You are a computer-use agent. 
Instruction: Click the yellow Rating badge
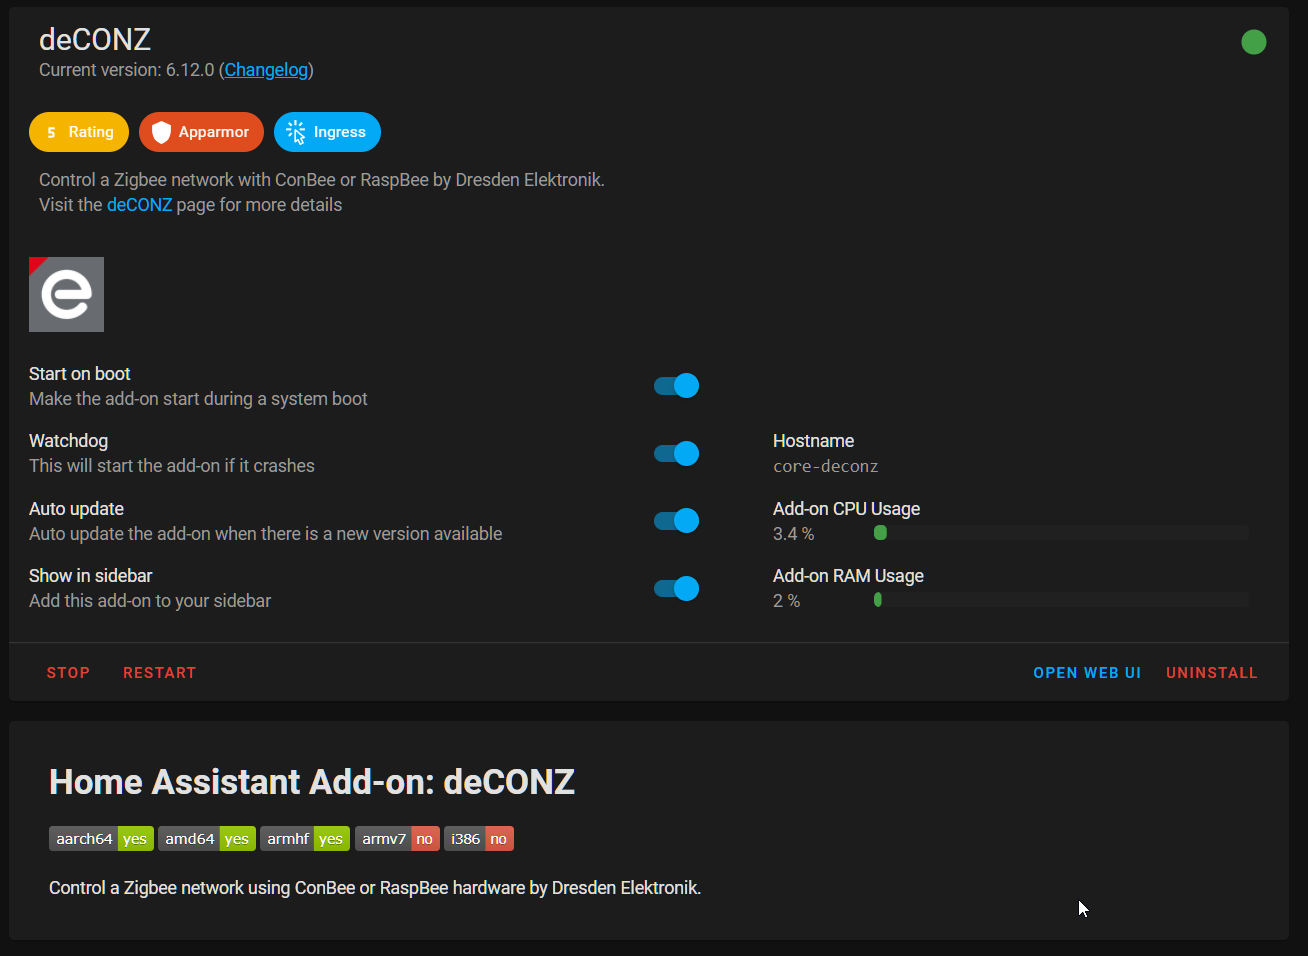pyautogui.click(x=79, y=131)
